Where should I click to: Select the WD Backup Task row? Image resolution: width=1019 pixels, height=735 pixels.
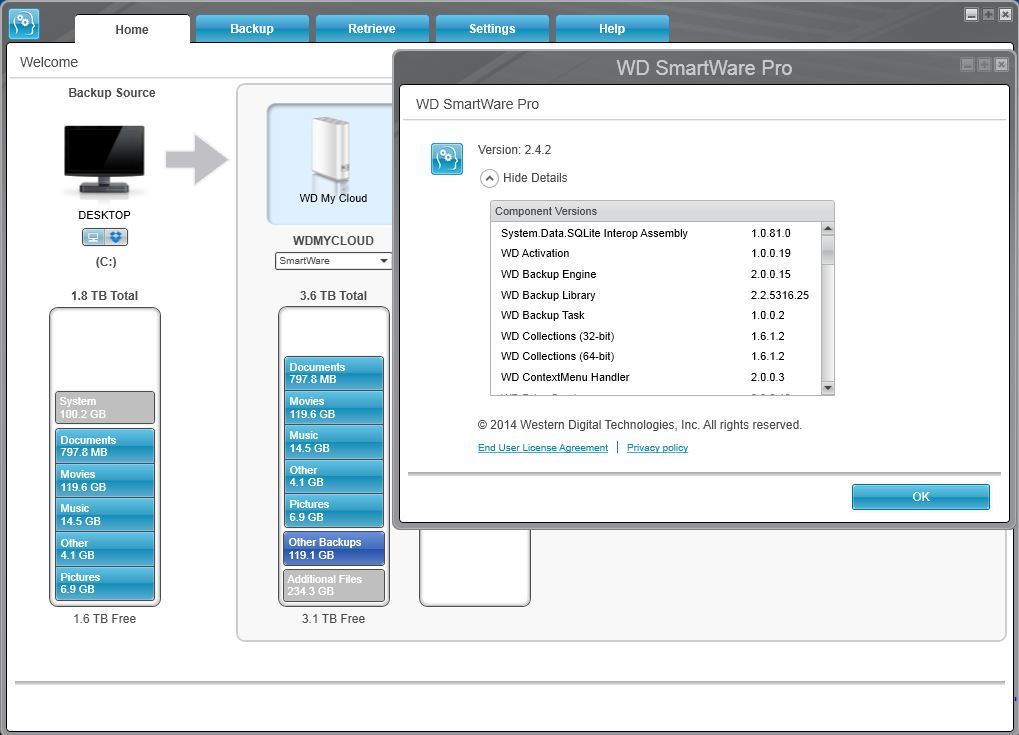(x=656, y=315)
